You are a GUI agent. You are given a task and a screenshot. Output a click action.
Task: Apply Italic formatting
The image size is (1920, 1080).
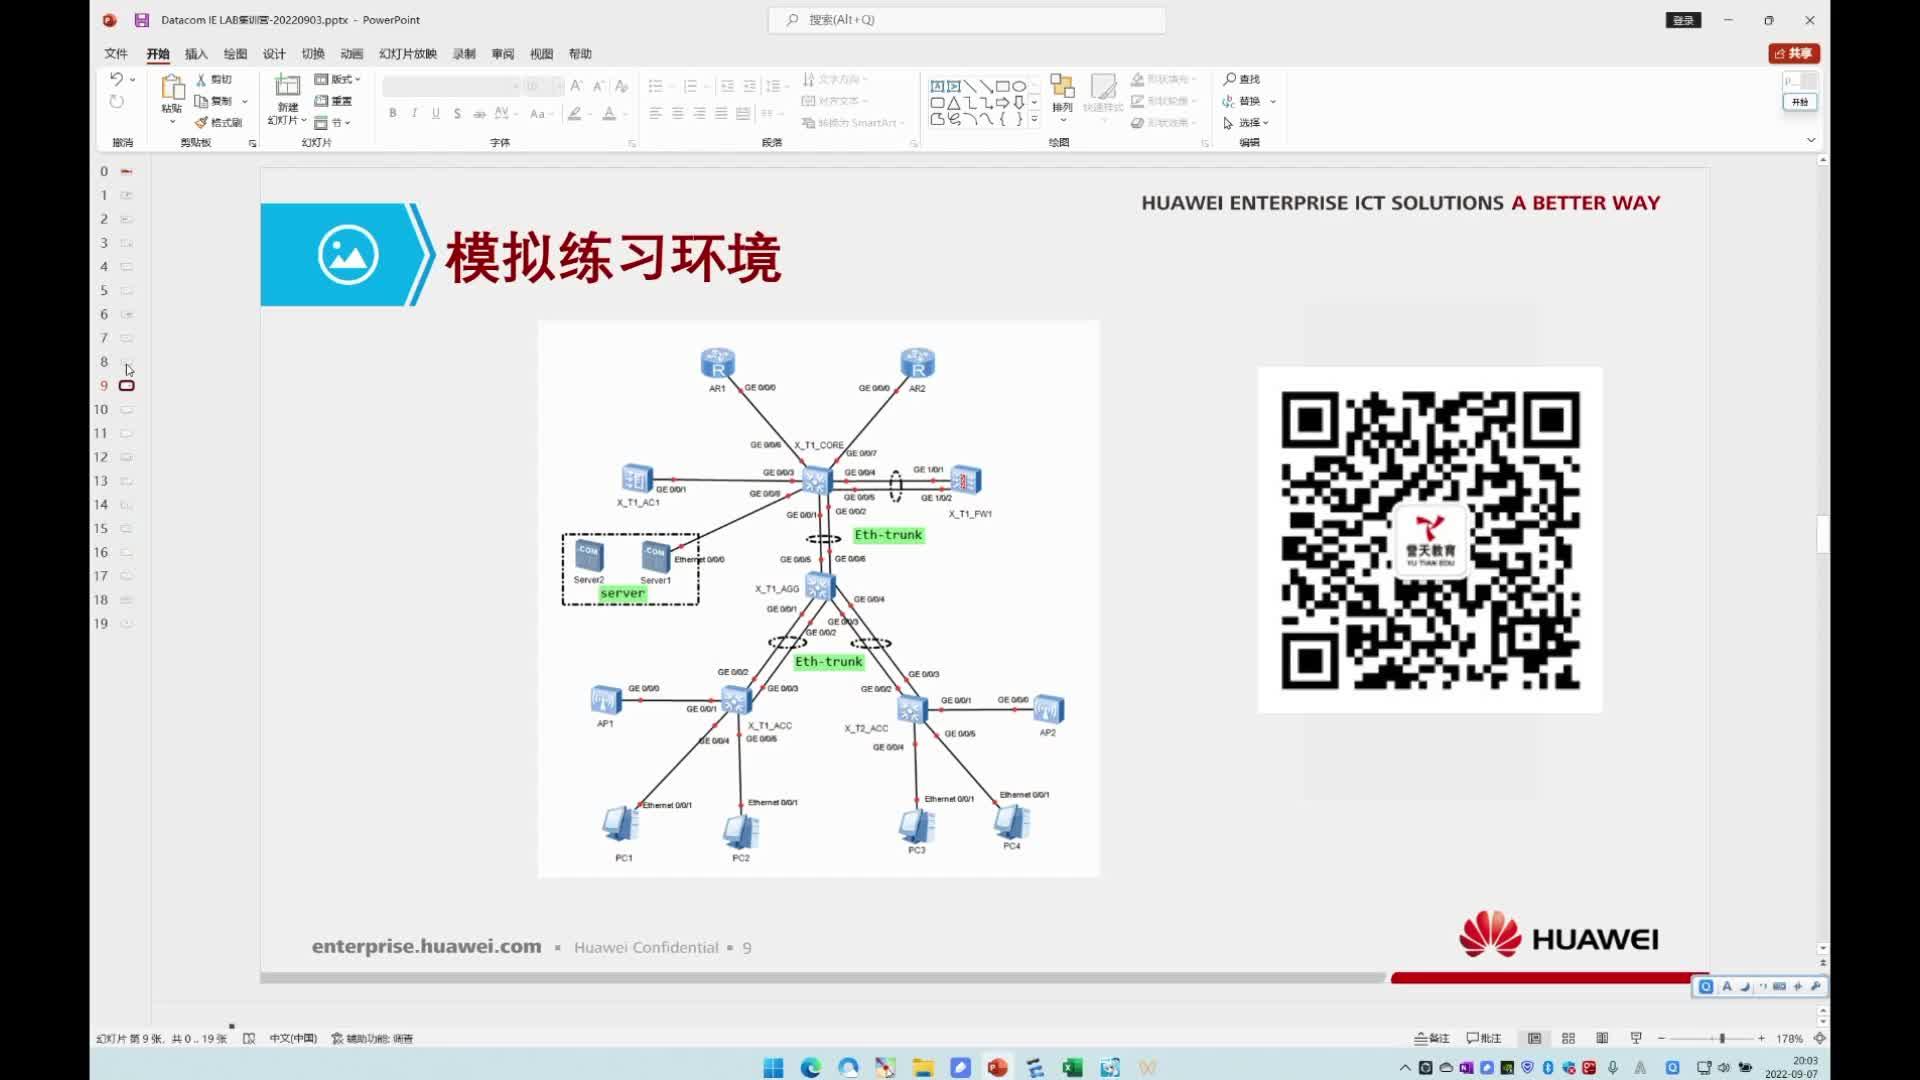tap(414, 113)
